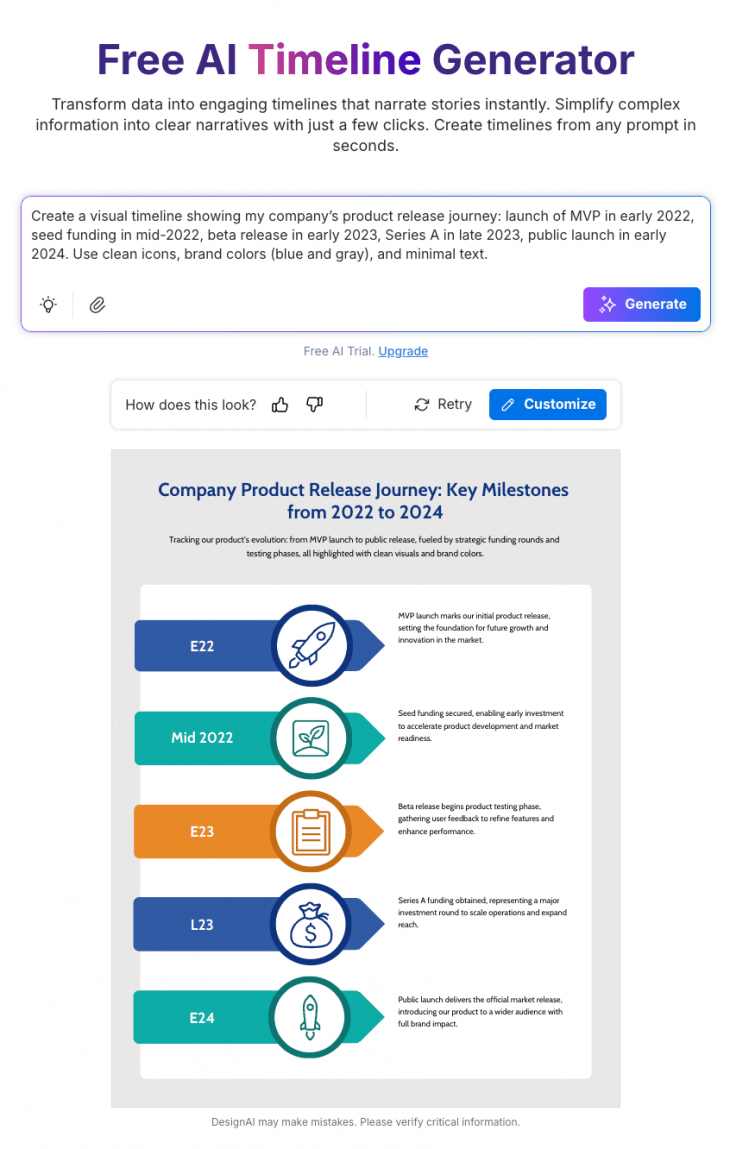
Task: Click the thumbs down feedback icon
Action: click(x=314, y=404)
